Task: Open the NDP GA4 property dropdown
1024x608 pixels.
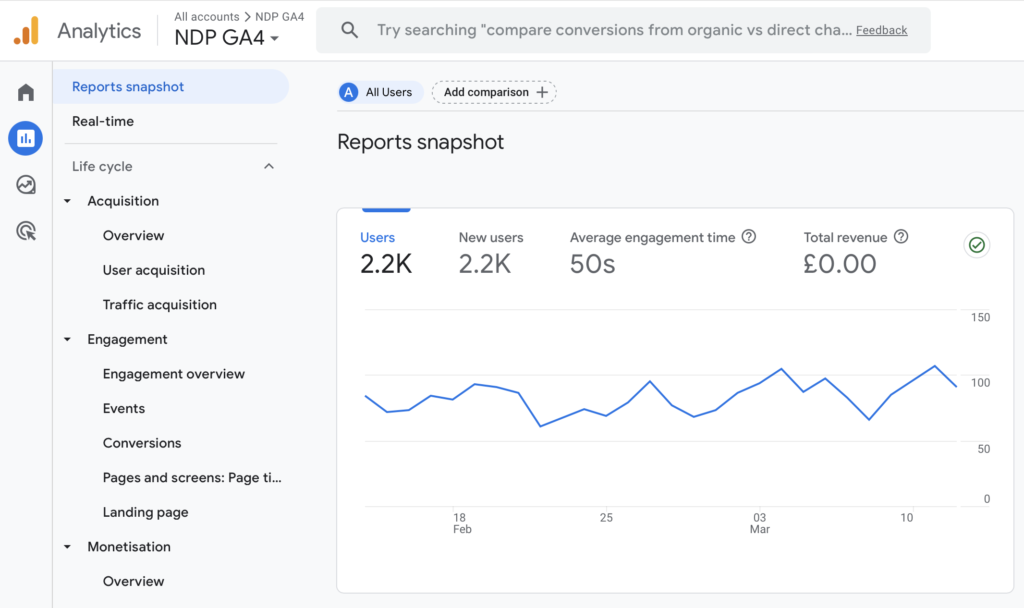Action: [227, 38]
